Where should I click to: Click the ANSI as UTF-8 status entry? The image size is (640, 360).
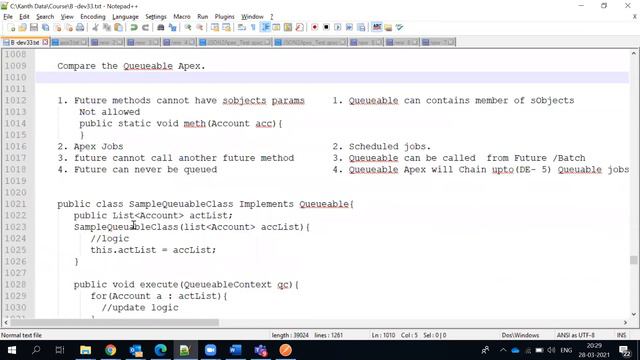[x=576, y=335]
